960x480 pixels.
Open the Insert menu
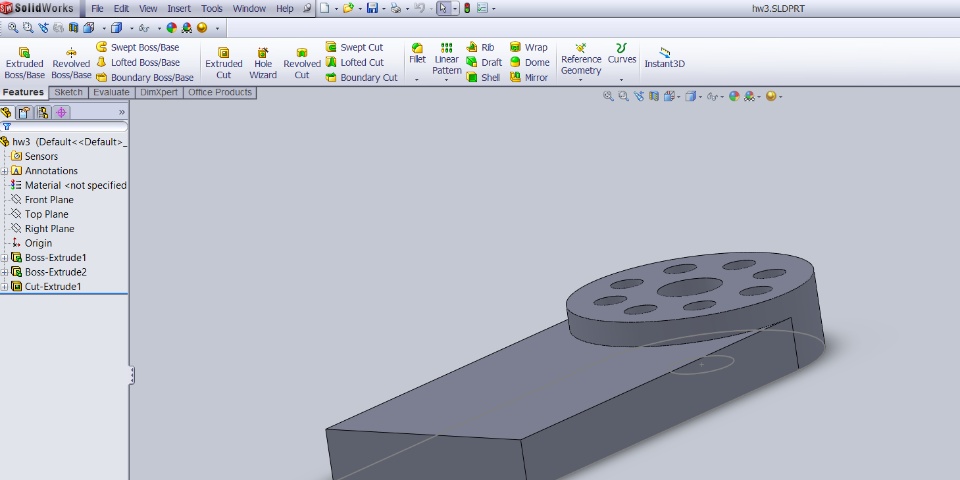pos(179,9)
